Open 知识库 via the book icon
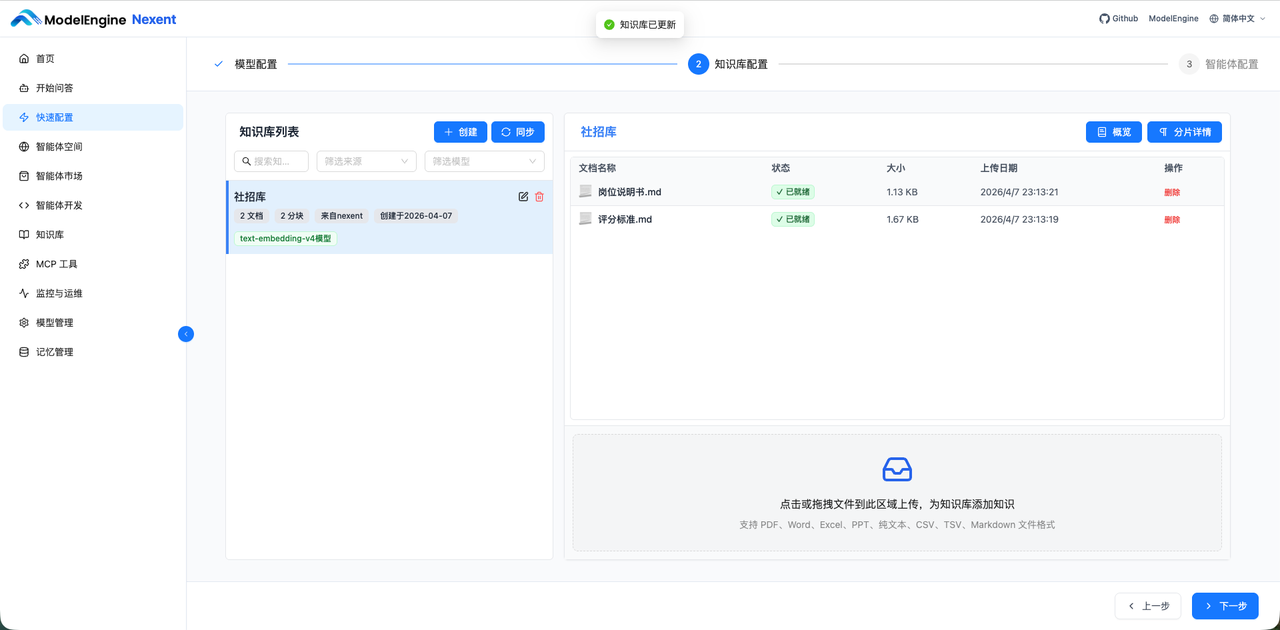1280x630 pixels. [23, 234]
